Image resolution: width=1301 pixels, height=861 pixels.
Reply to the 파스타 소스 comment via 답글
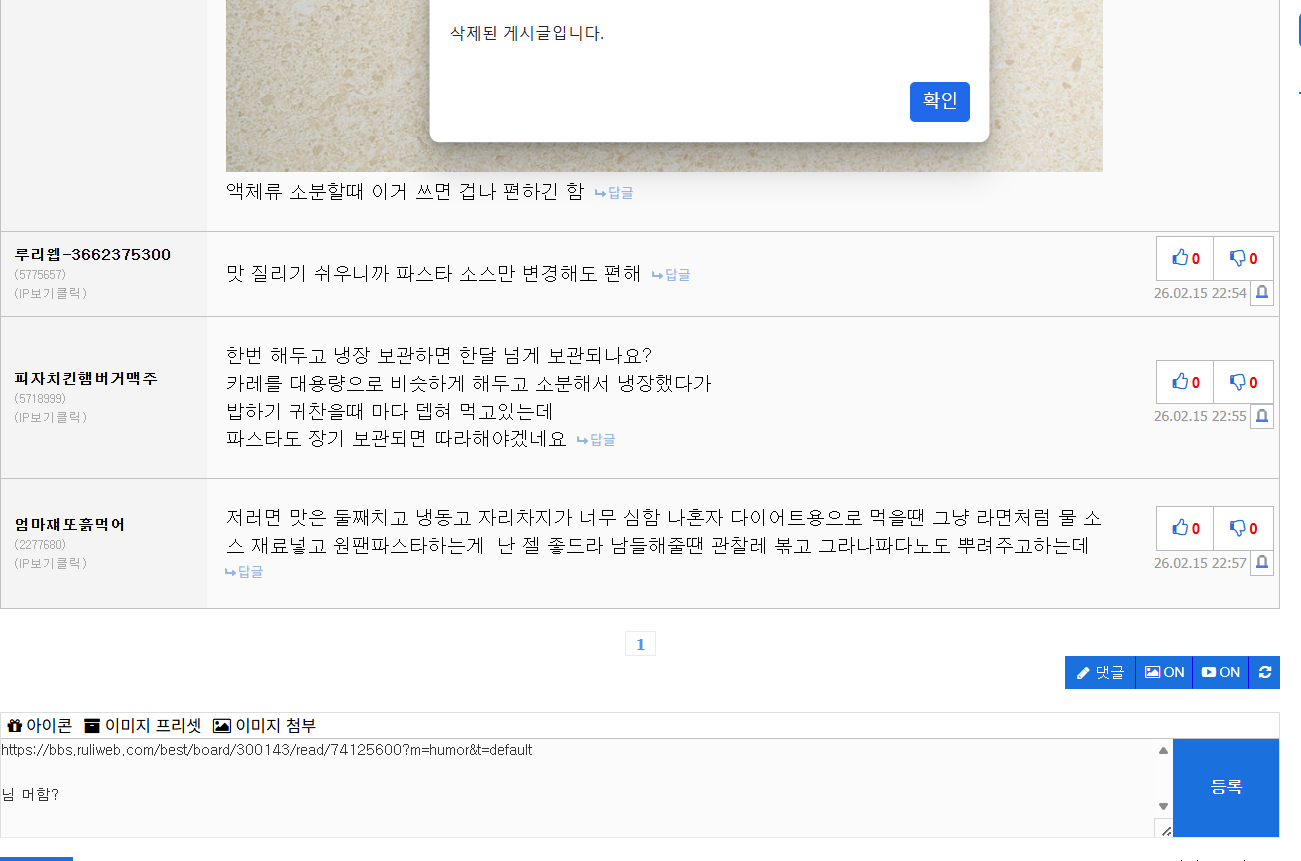pyautogui.click(x=671, y=275)
